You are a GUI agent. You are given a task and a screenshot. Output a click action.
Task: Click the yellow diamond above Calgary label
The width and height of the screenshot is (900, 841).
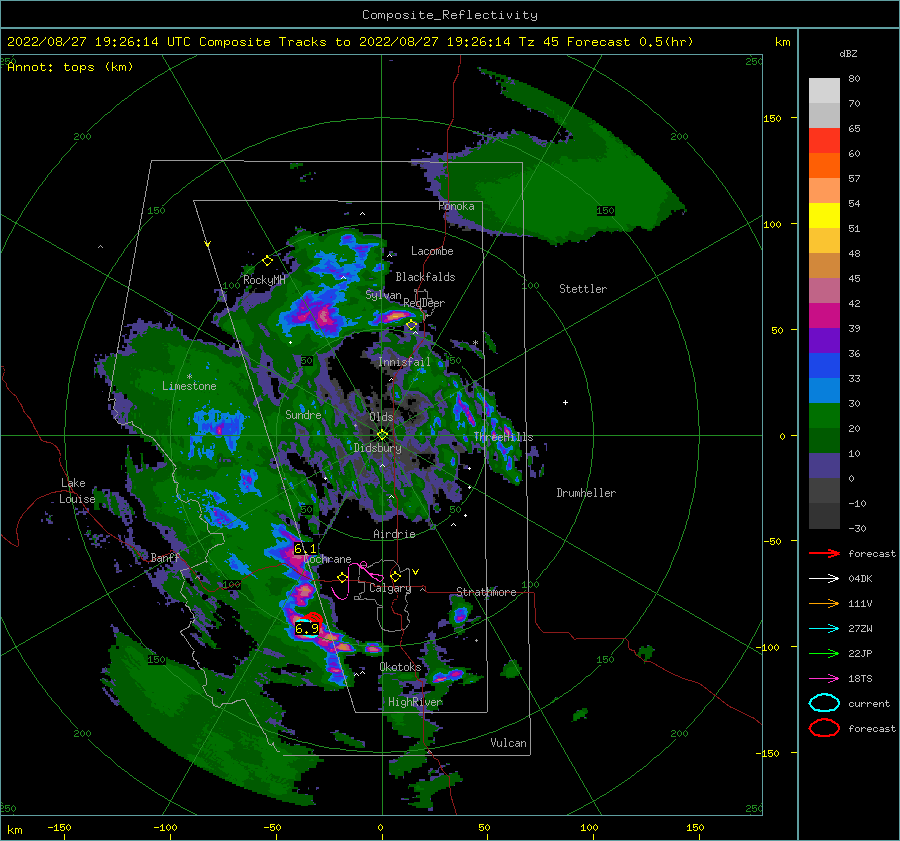395,576
